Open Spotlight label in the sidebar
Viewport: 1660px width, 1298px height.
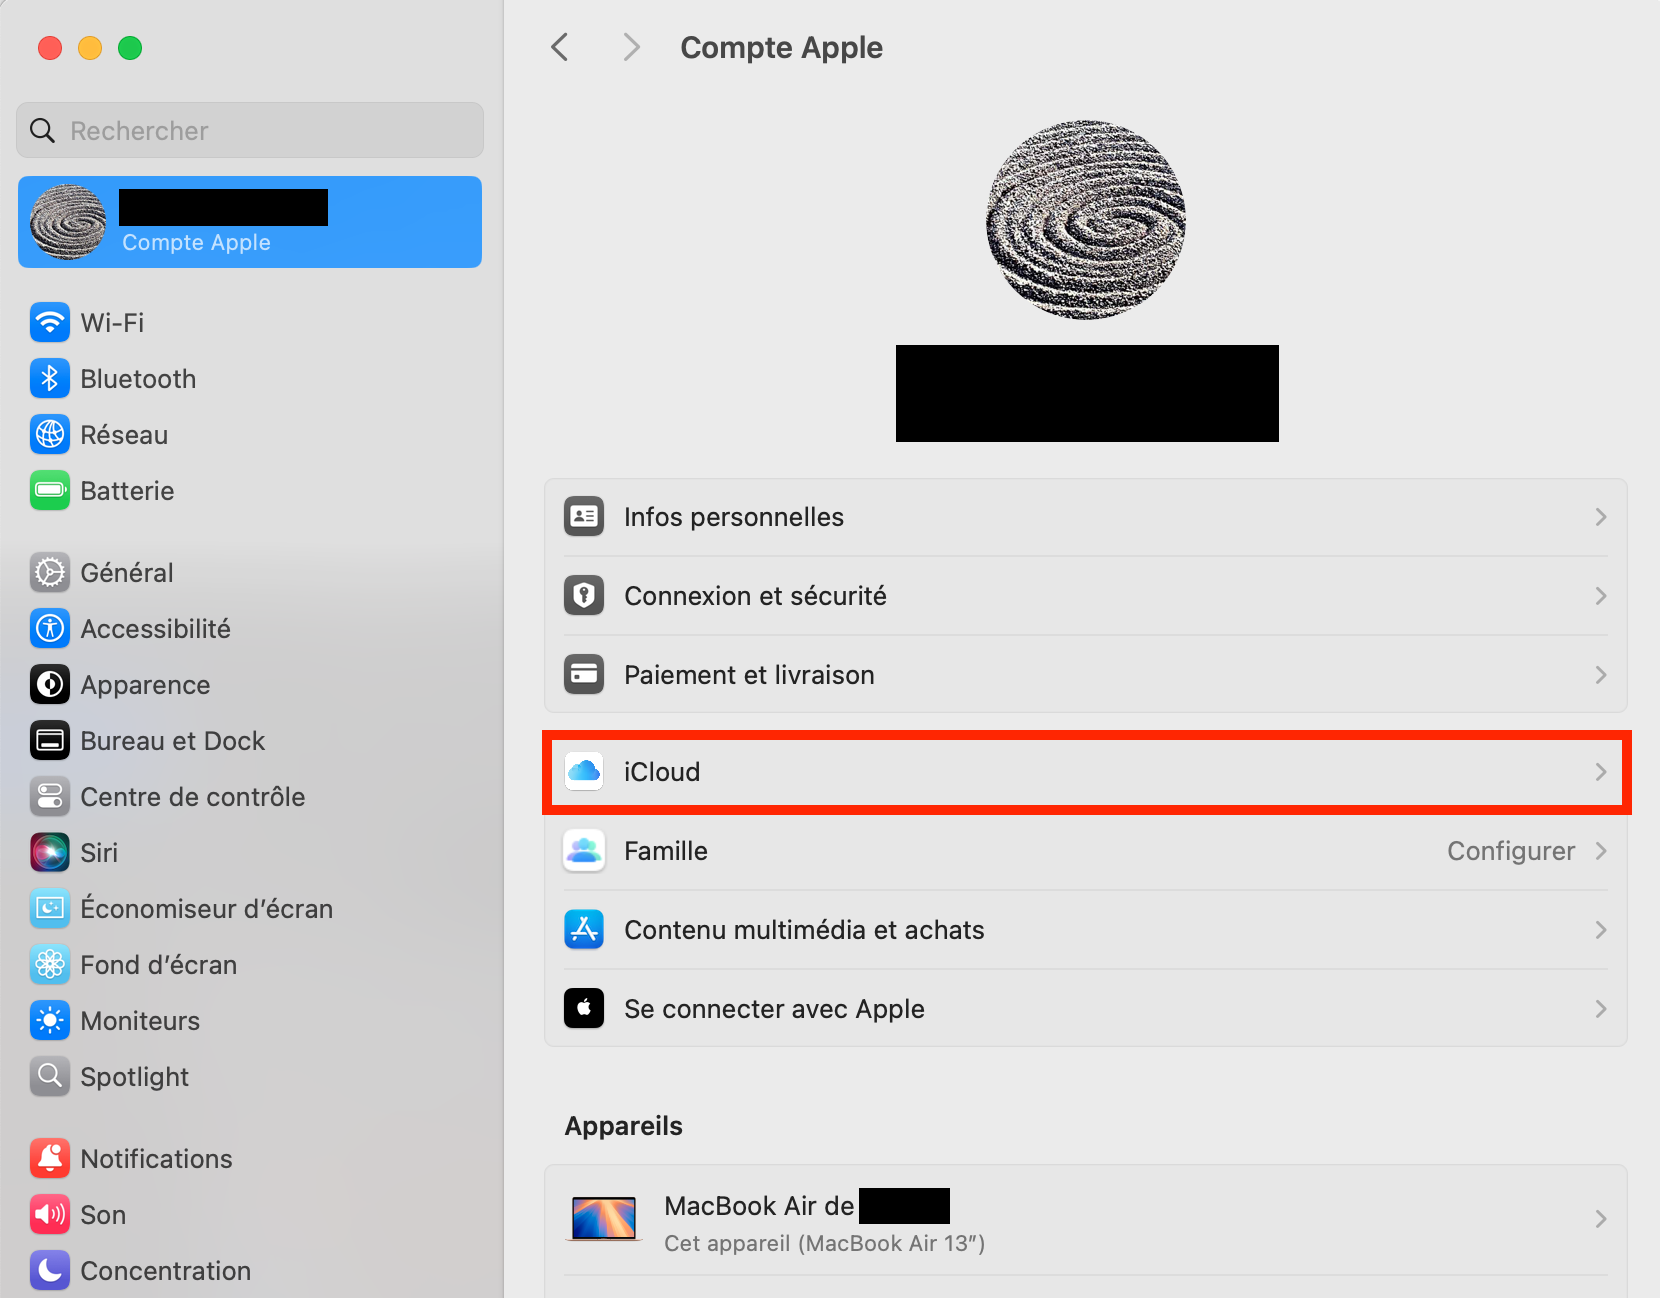(135, 1077)
